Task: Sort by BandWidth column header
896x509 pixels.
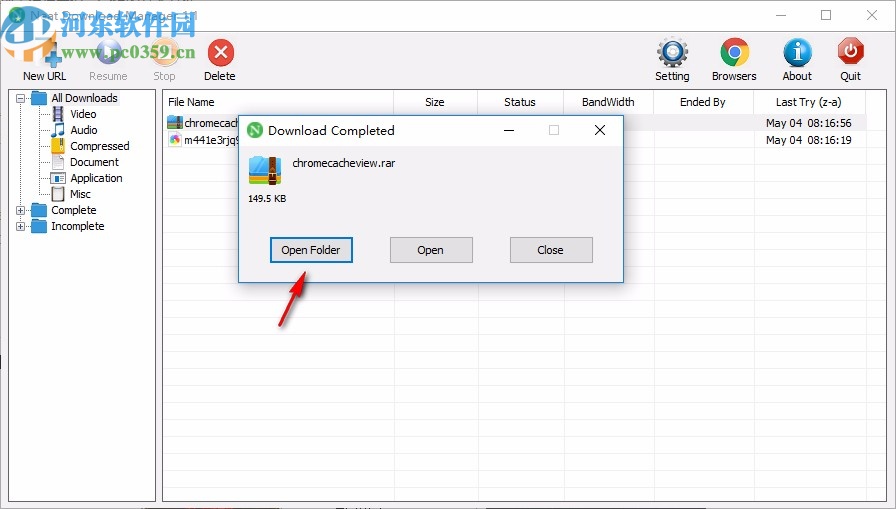Action: (608, 102)
